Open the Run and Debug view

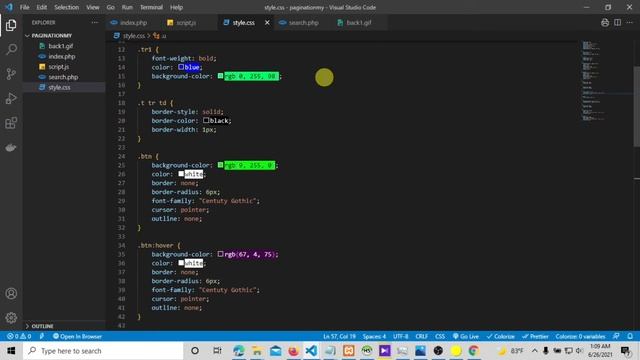11,98
